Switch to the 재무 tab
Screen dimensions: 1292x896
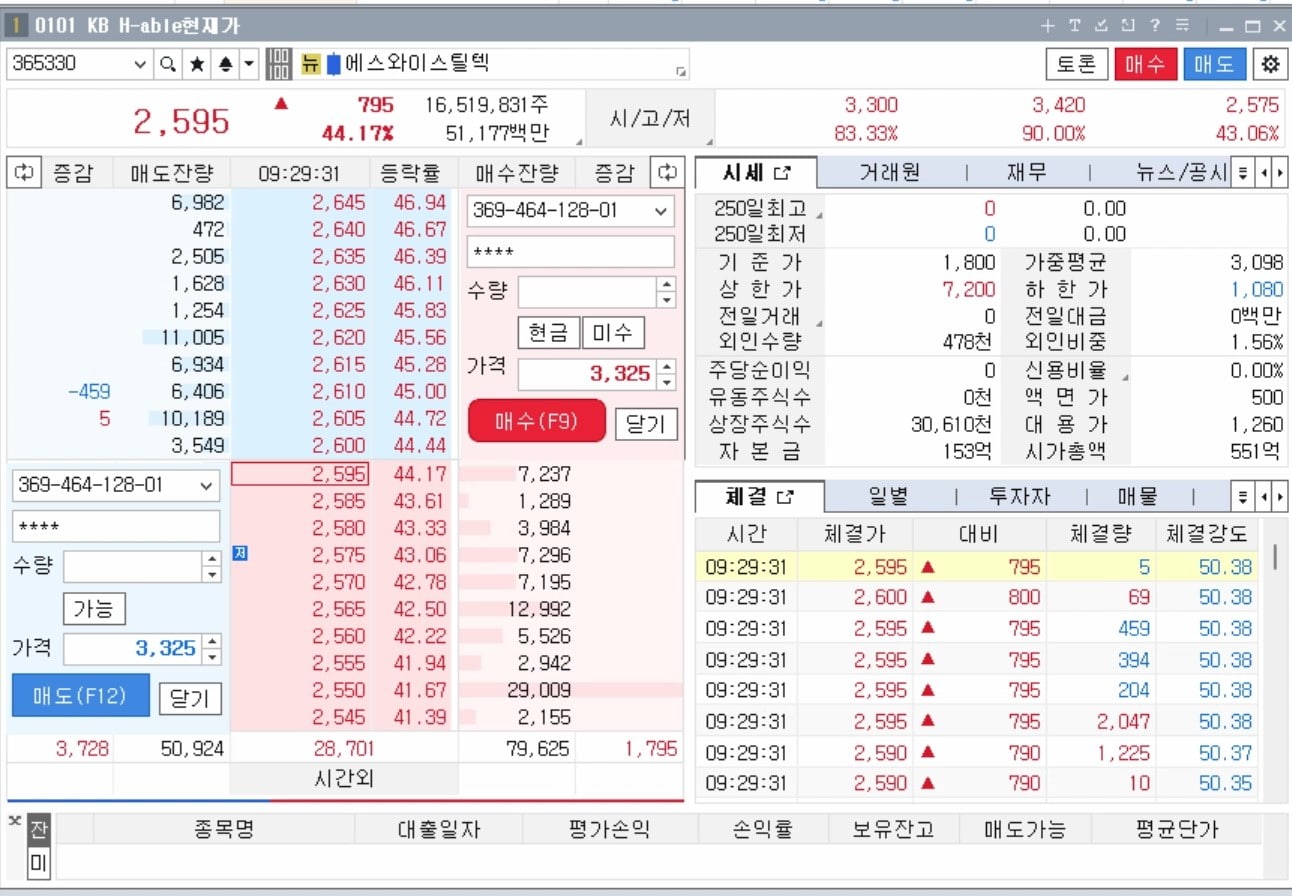[1026, 173]
